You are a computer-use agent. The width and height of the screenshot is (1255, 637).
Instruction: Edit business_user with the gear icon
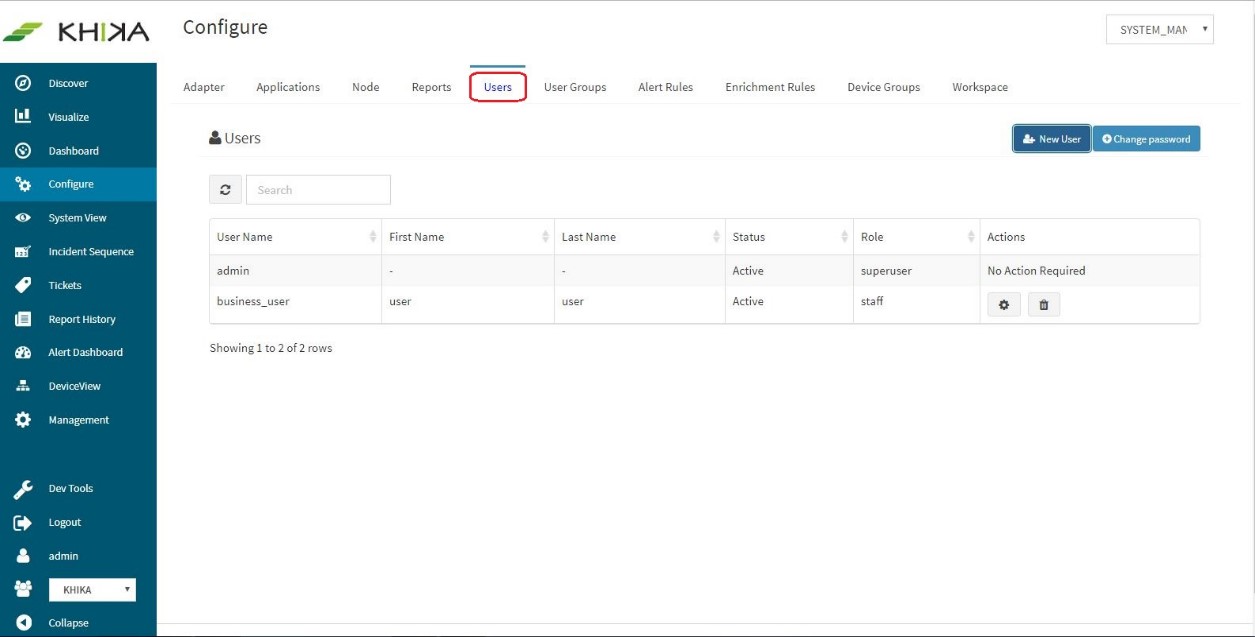pos(1004,305)
